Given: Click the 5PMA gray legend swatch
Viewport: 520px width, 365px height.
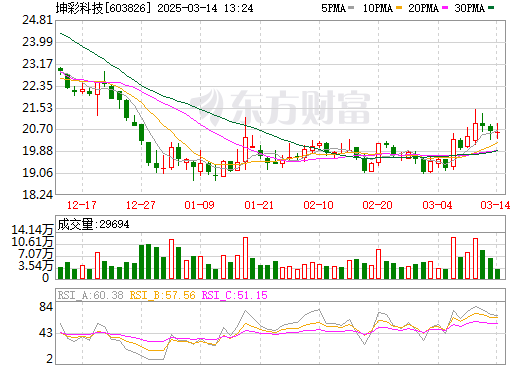Looking at the screenshot, I should (x=351, y=8).
